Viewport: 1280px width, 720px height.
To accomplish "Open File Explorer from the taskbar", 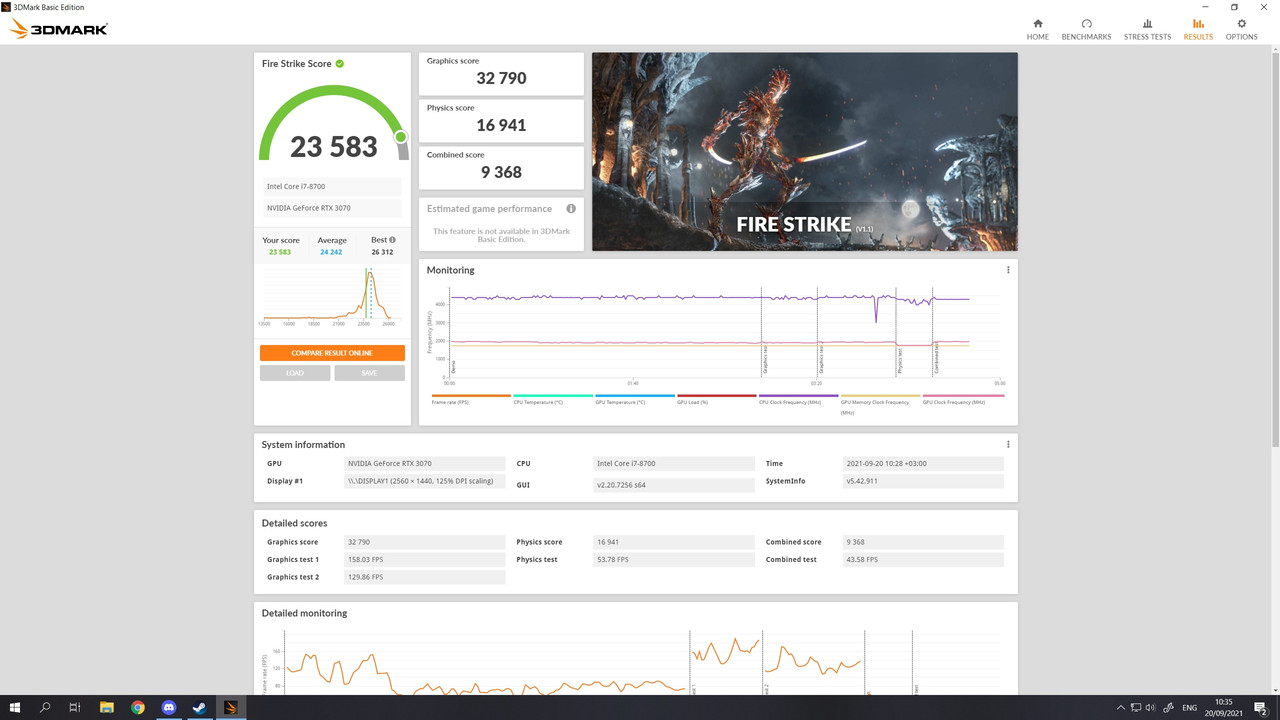I will (107, 707).
